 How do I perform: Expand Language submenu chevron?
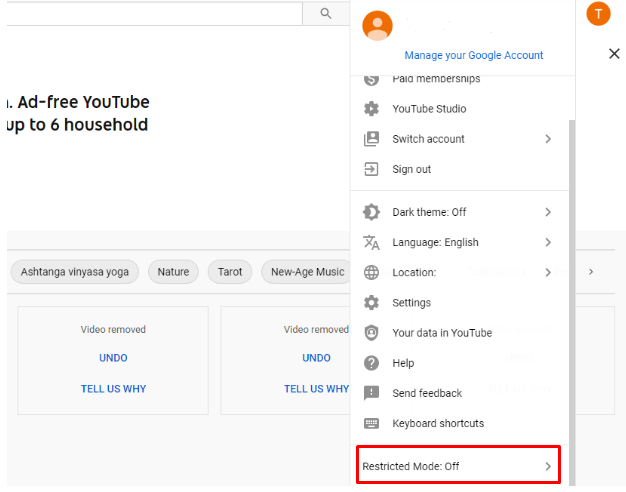pyautogui.click(x=548, y=242)
